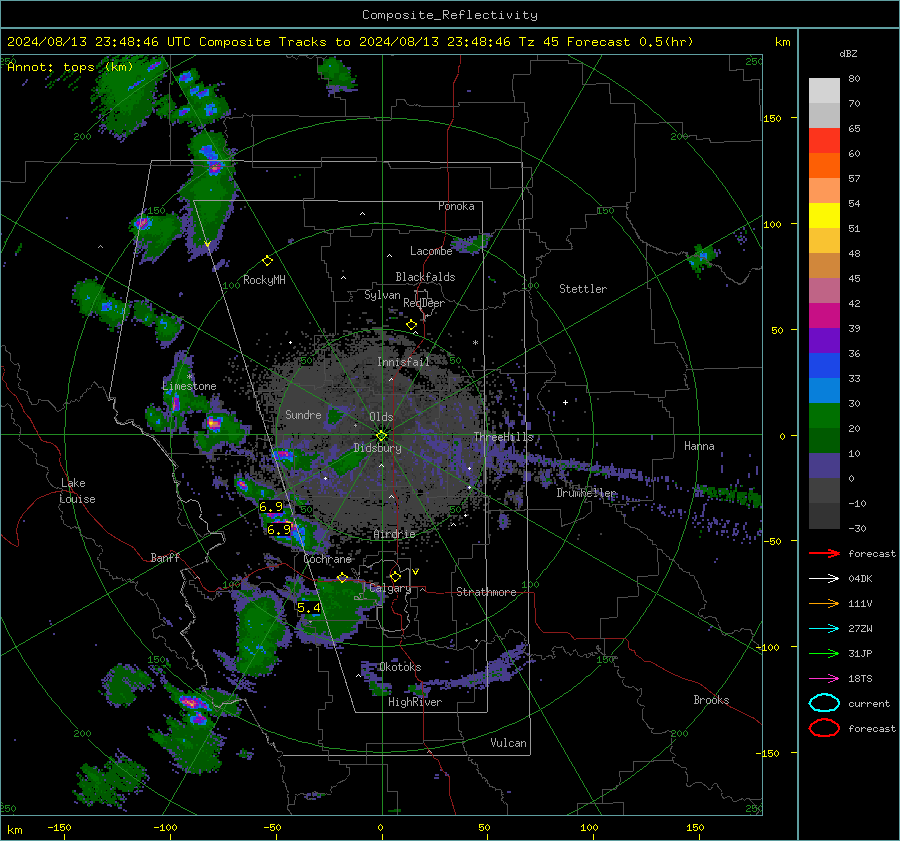Screen dimensions: 900x841
Task: Click the cyan current ellipse legend icon
Action: [824, 703]
